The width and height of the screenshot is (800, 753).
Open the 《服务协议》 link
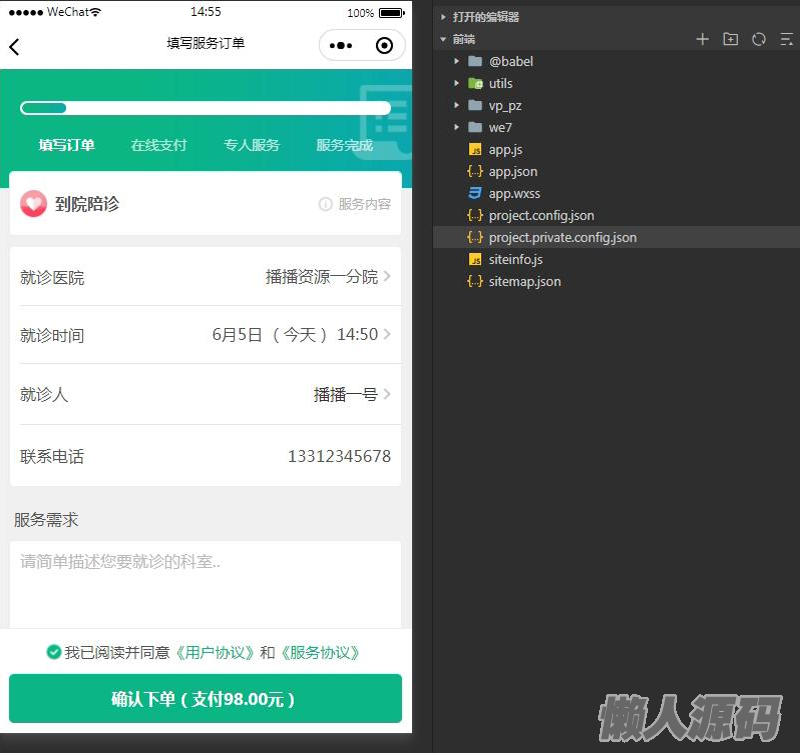[x=320, y=652]
